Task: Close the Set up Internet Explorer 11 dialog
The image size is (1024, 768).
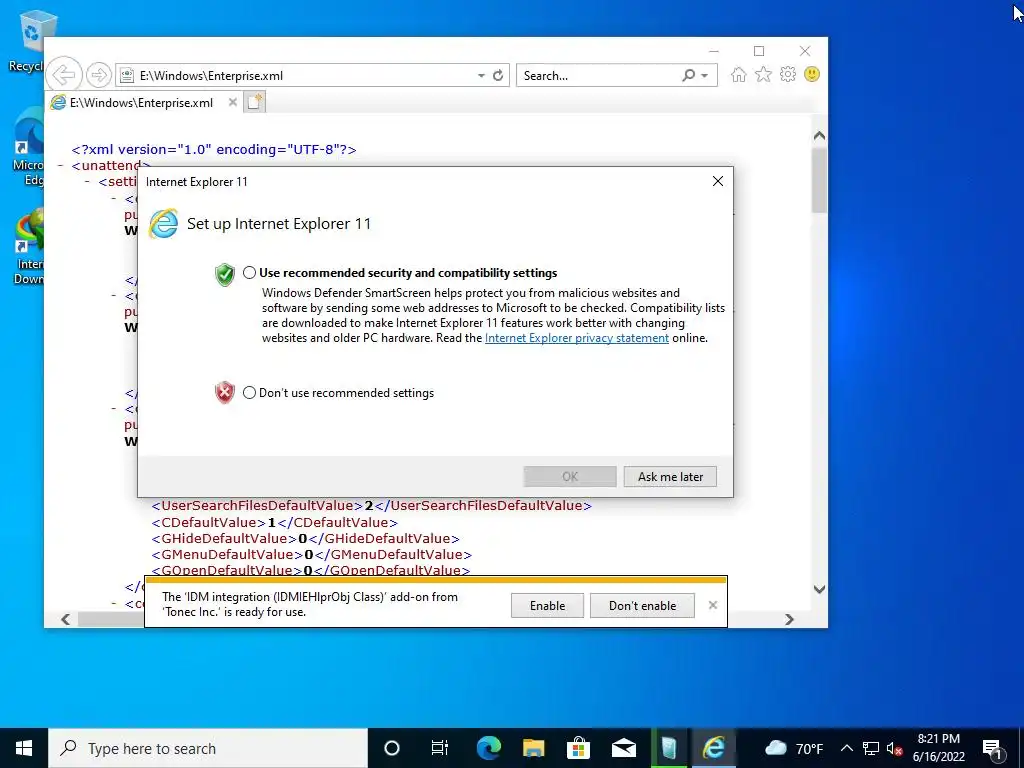Action: coord(718,181)
